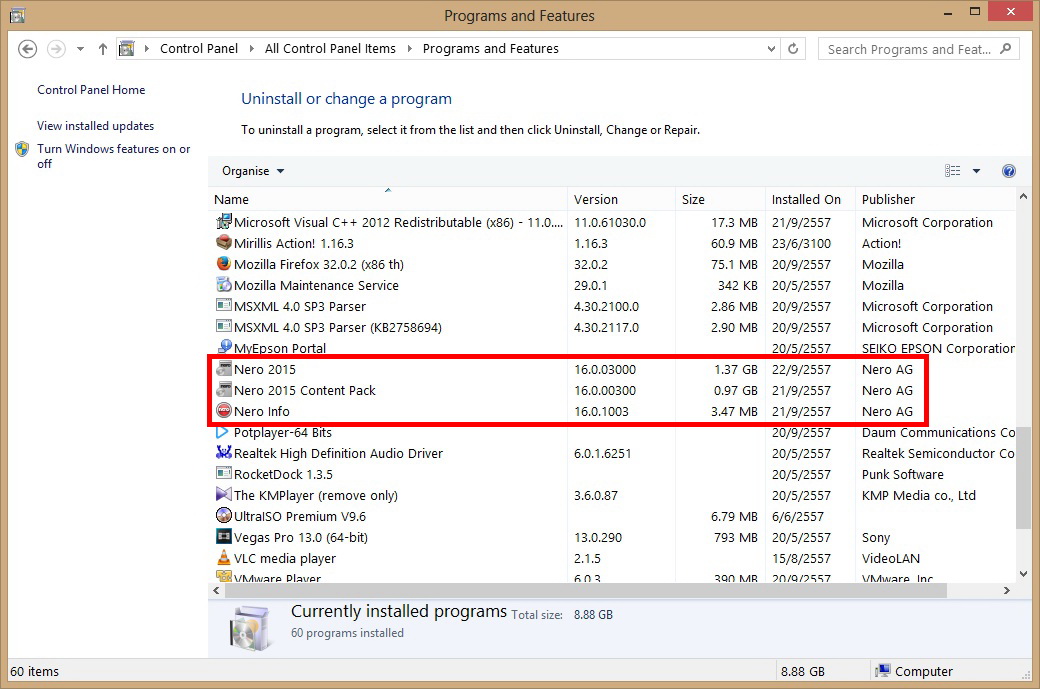The image size is (1040, 689).
Task: Click the installed programs thumbnail icon
Action: pos(249,627)
